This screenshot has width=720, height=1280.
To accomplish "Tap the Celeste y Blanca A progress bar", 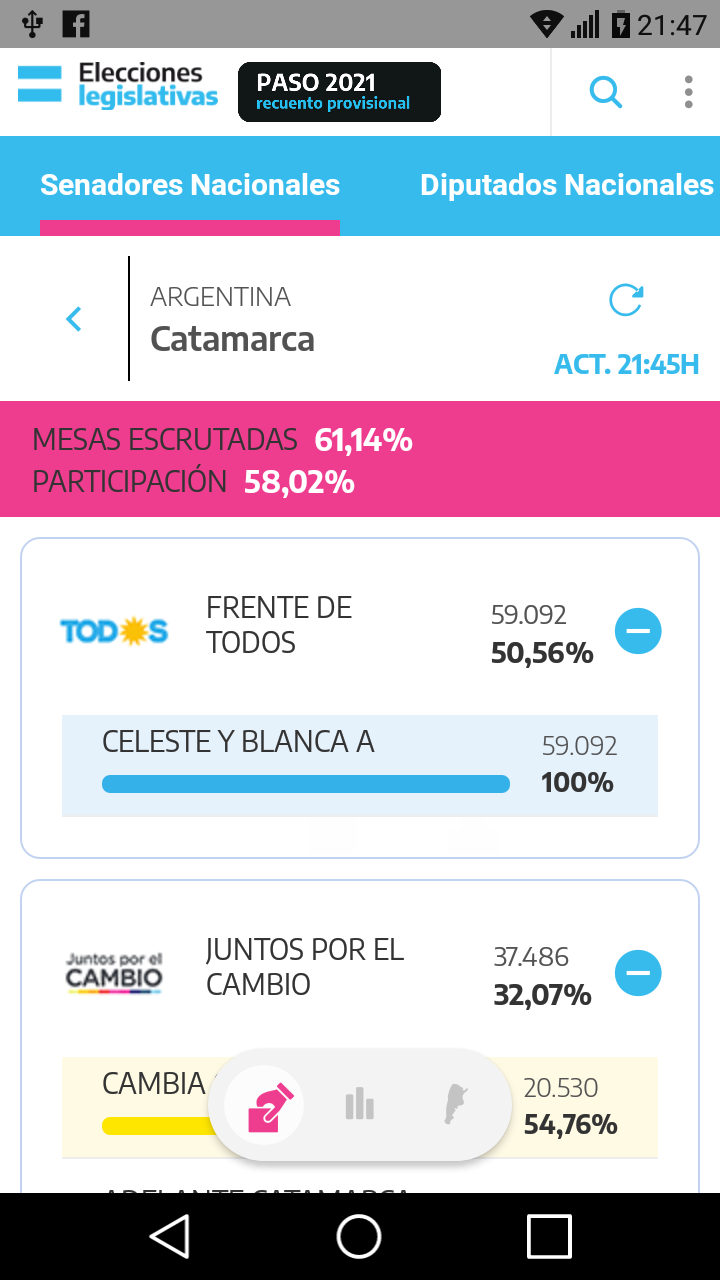I will [x=306, y=784].
